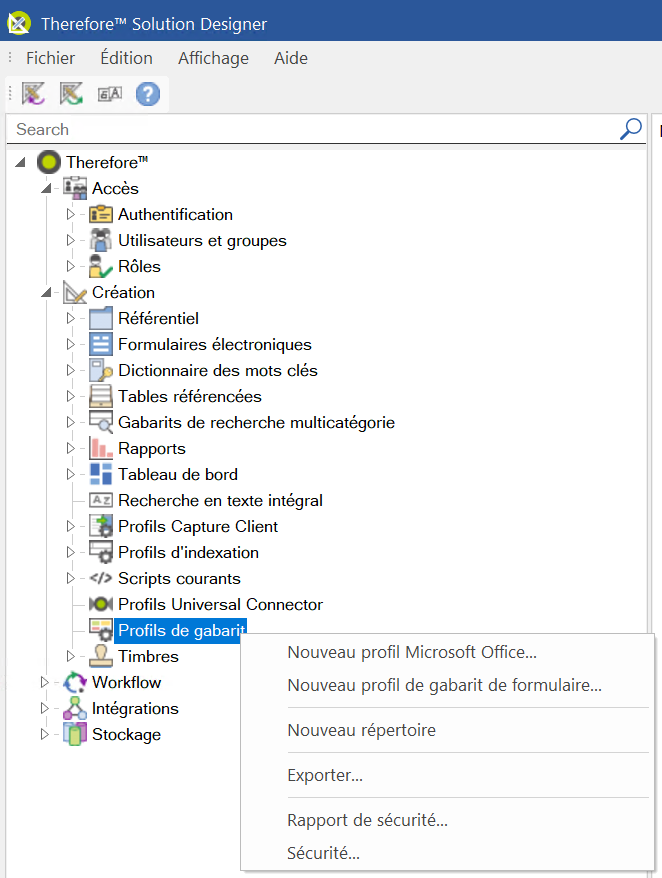Click the Création ruler icon
The height and width of the screenshot is (878, 662).
tap(75, 292)
